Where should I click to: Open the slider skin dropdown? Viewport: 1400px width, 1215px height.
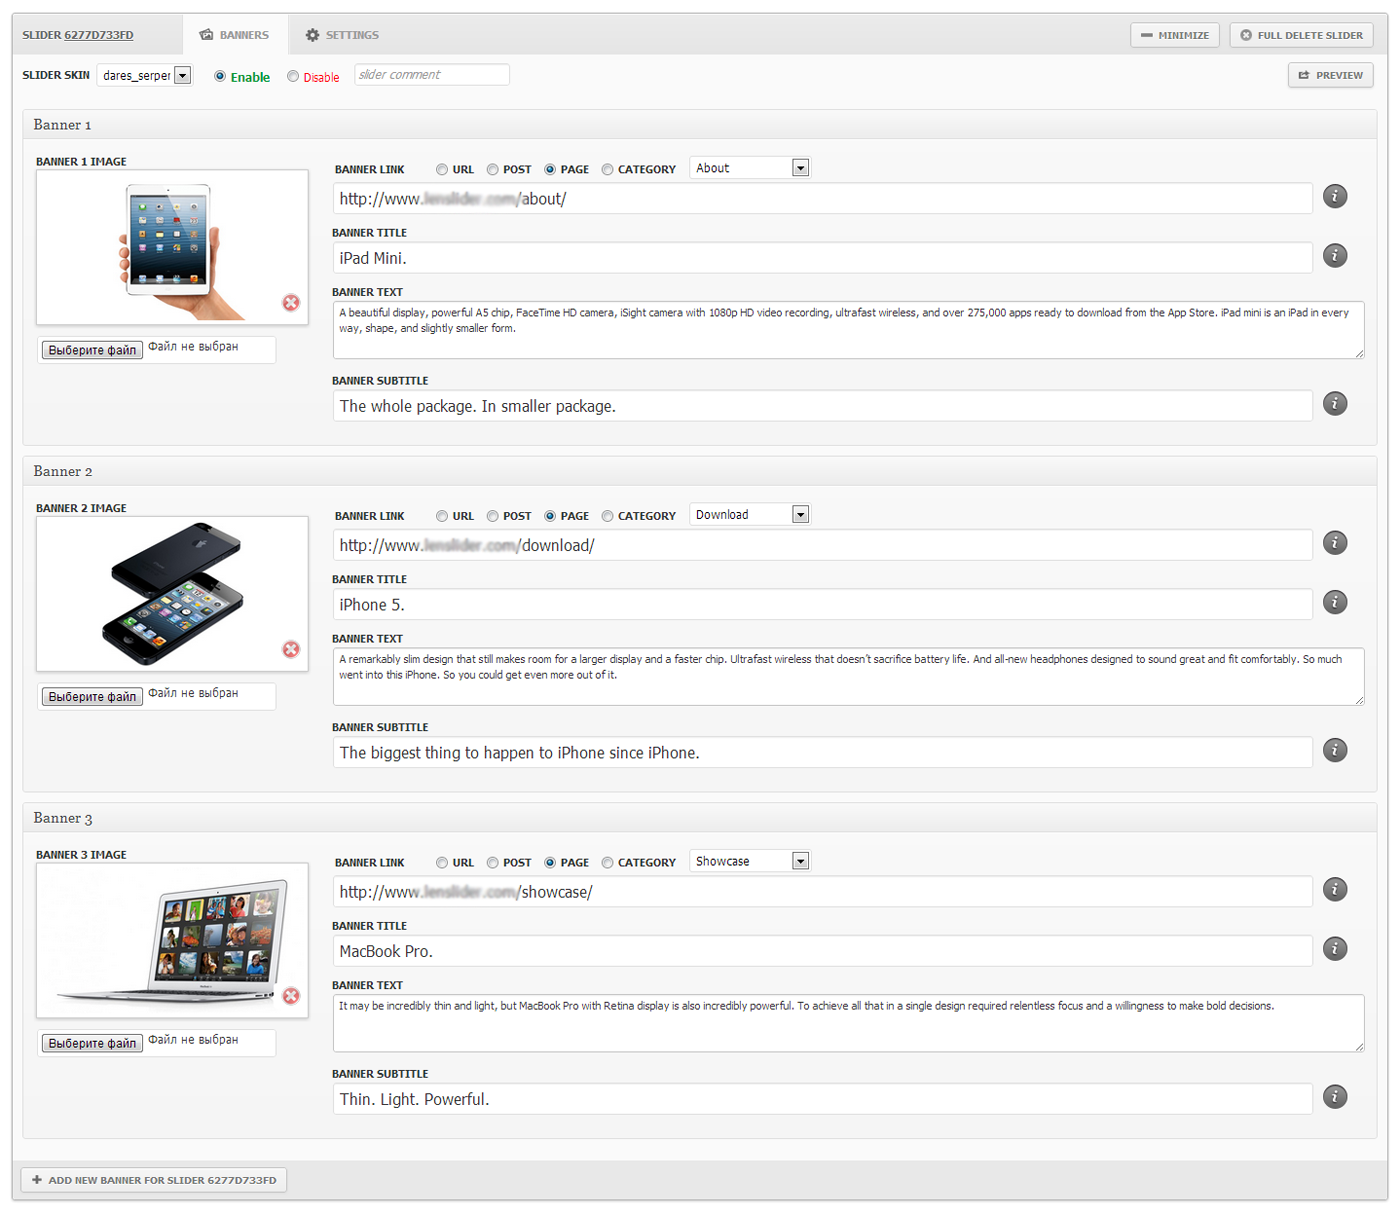point(144,75)
